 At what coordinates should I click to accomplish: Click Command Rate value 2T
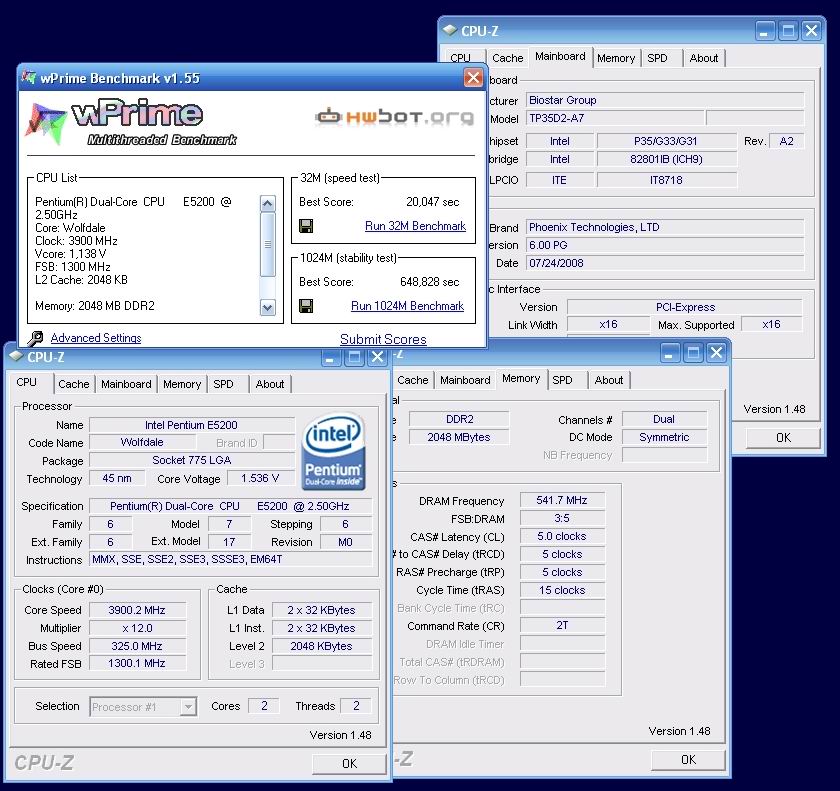click(562, 626)
